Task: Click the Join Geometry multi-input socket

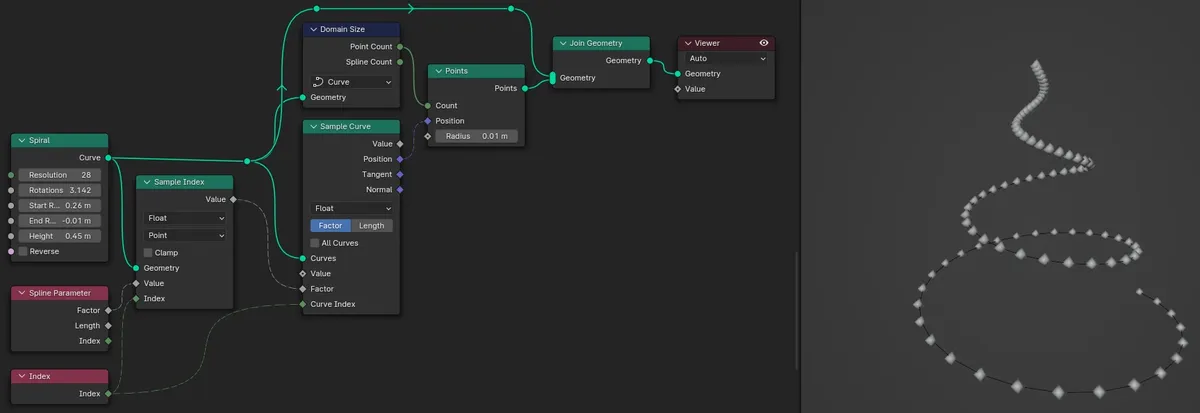Action: (552, 78)
